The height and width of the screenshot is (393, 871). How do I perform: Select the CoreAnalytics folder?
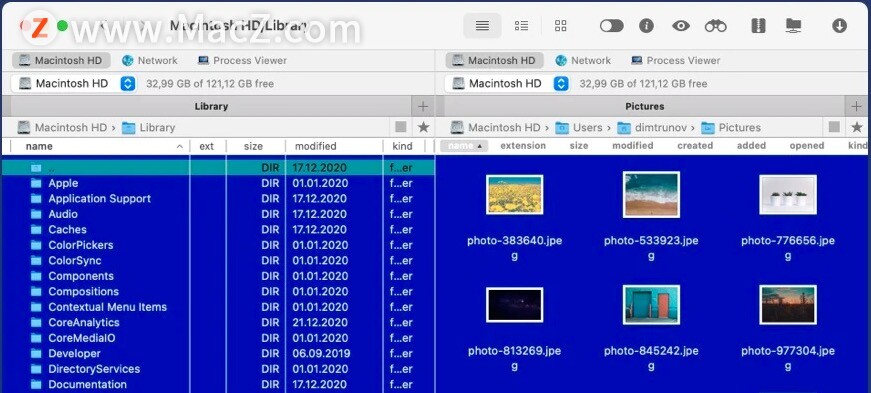tap(218, 322)
